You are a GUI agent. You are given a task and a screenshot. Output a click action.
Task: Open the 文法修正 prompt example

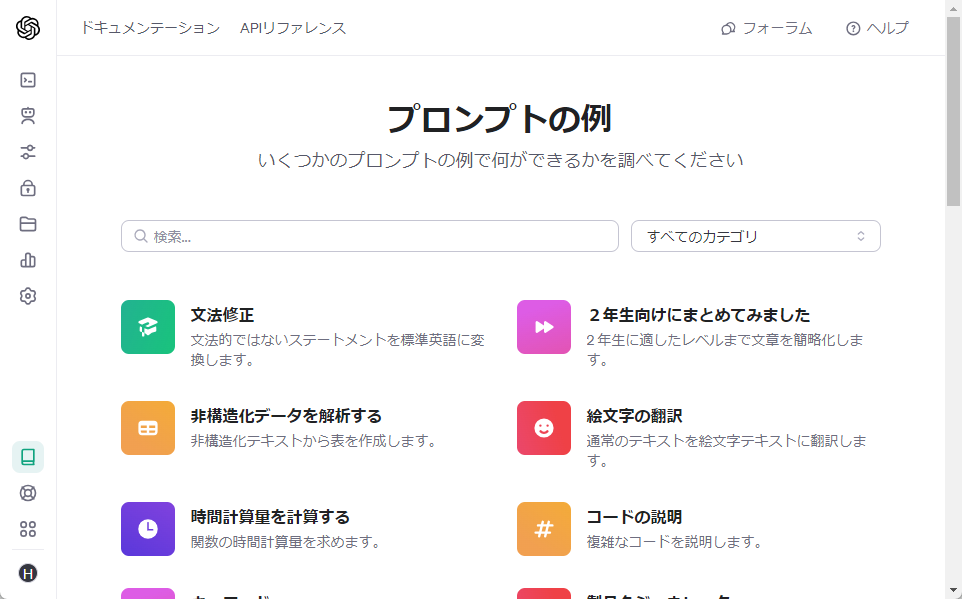[x=222, y=315]
